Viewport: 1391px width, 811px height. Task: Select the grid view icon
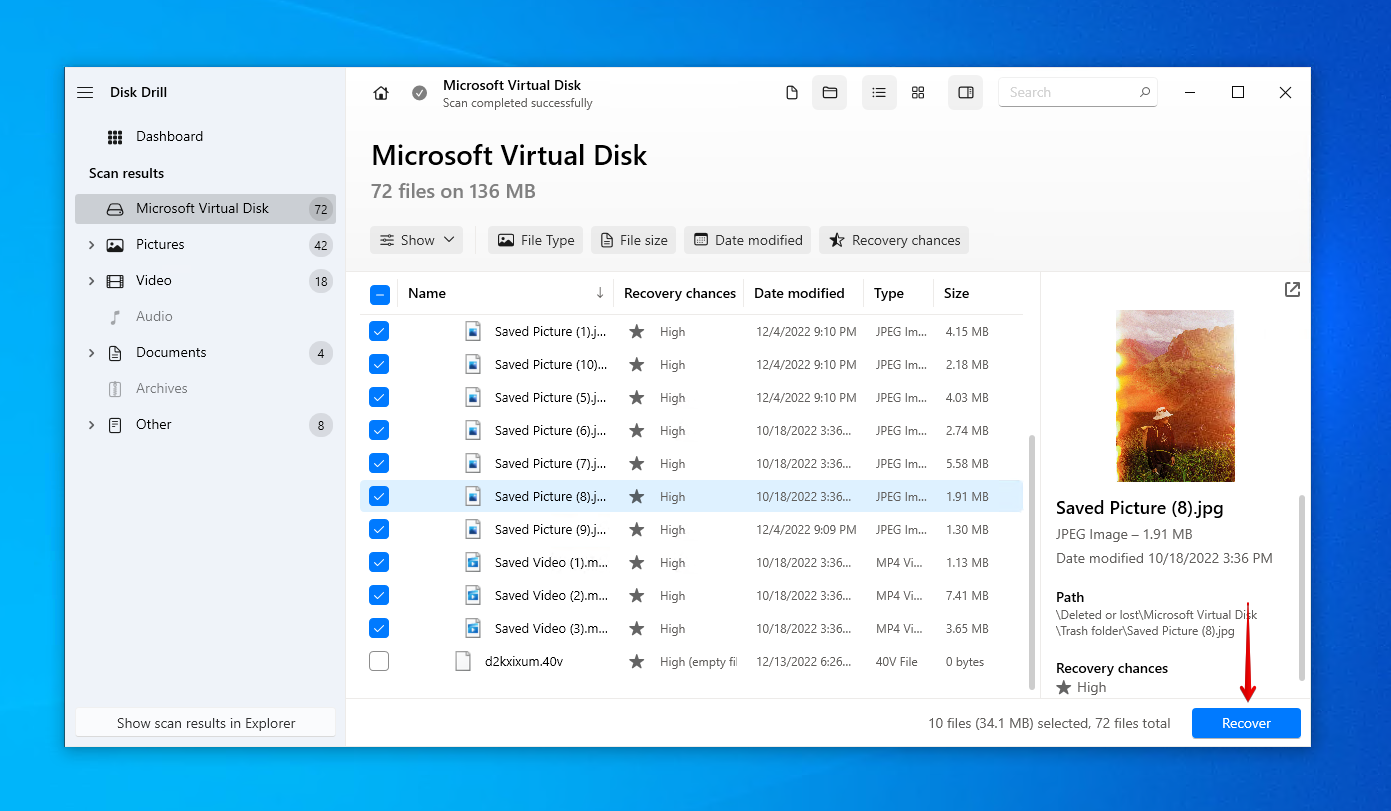click(918, 93)
